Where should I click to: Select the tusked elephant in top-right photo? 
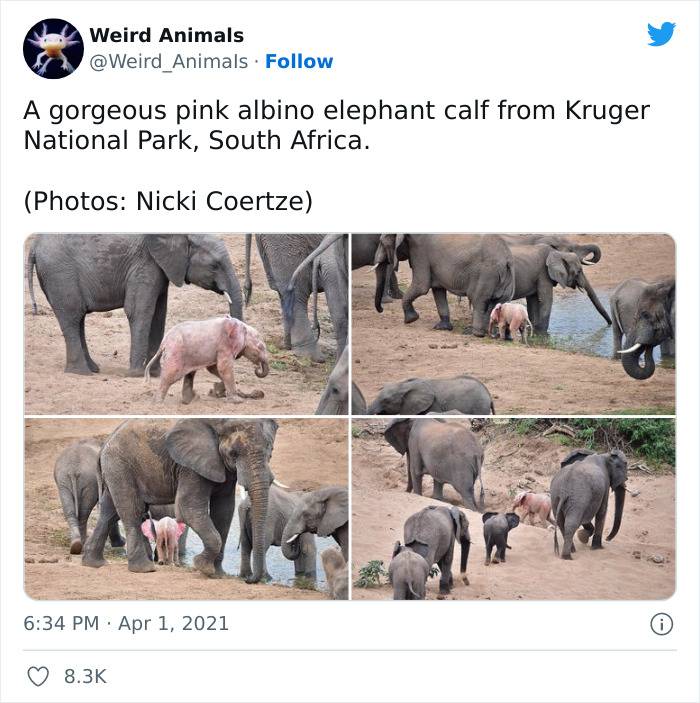tap(642, 328)
